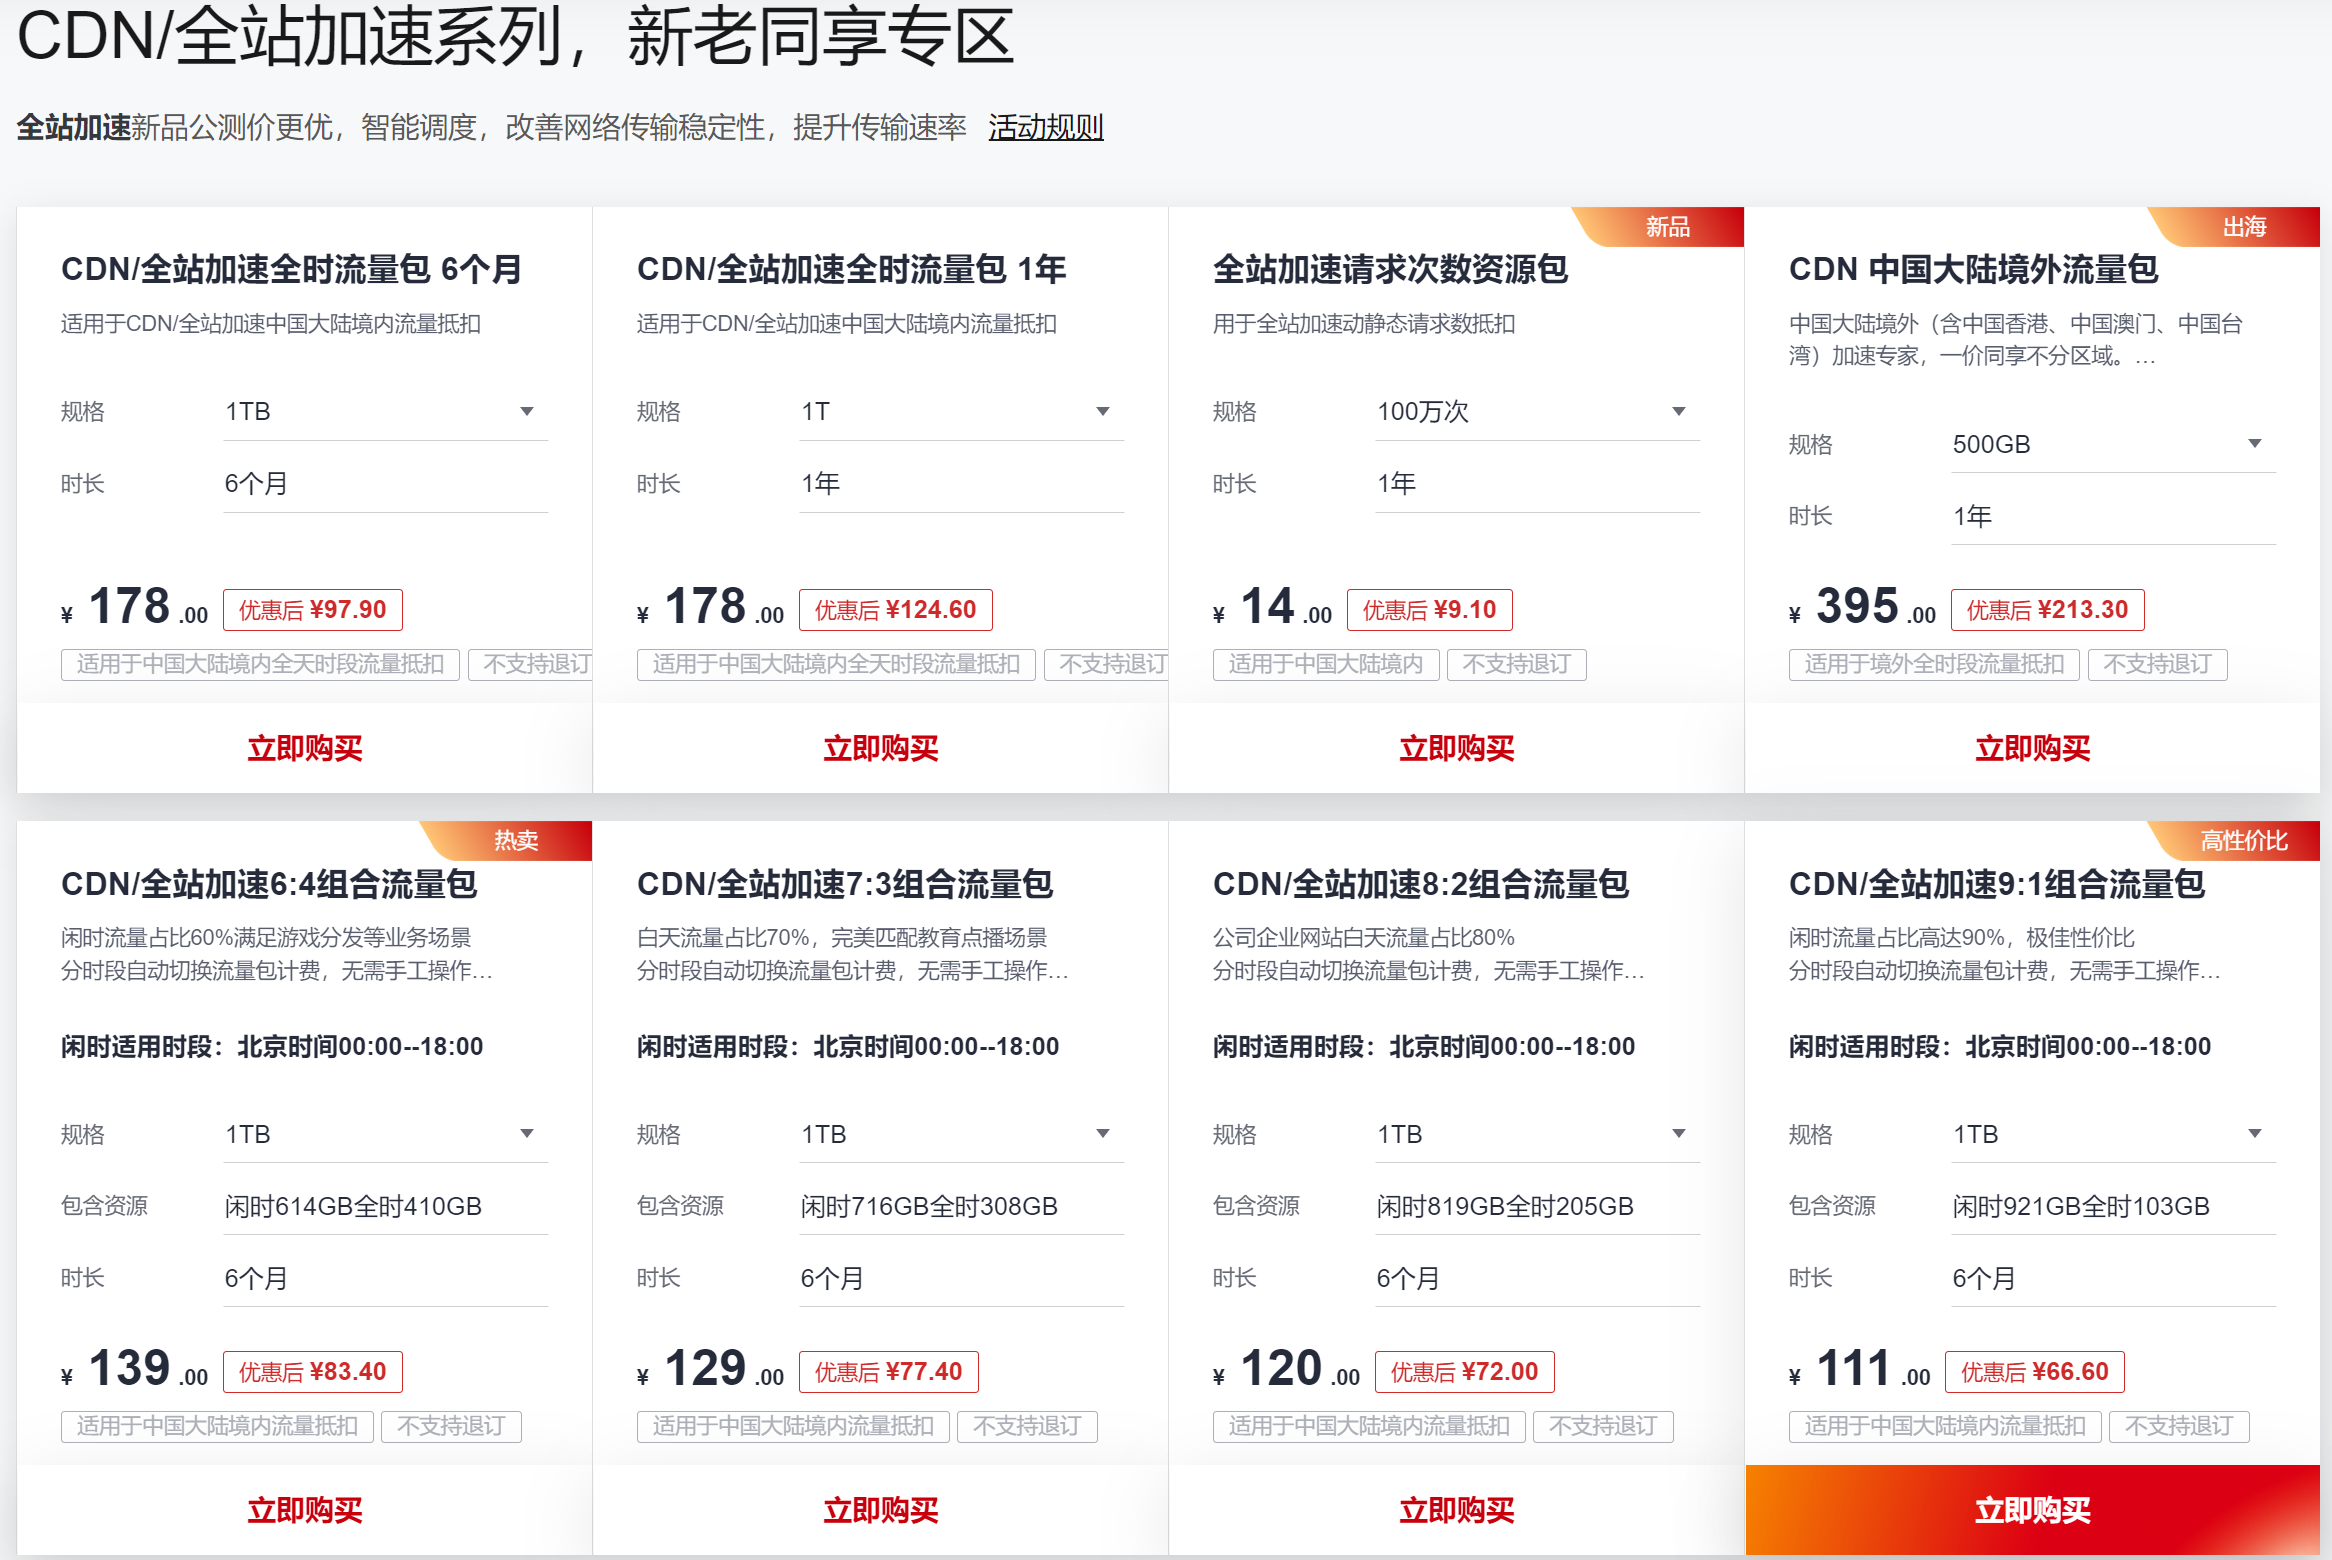Open the 500GB spec dropdown
This screenshot has width=2332, height=1560.
tap(2112, 444)
